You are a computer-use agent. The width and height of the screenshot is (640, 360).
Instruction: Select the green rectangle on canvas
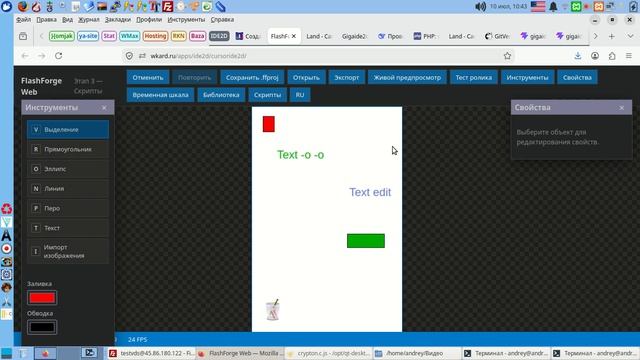[x=366, y=241]
